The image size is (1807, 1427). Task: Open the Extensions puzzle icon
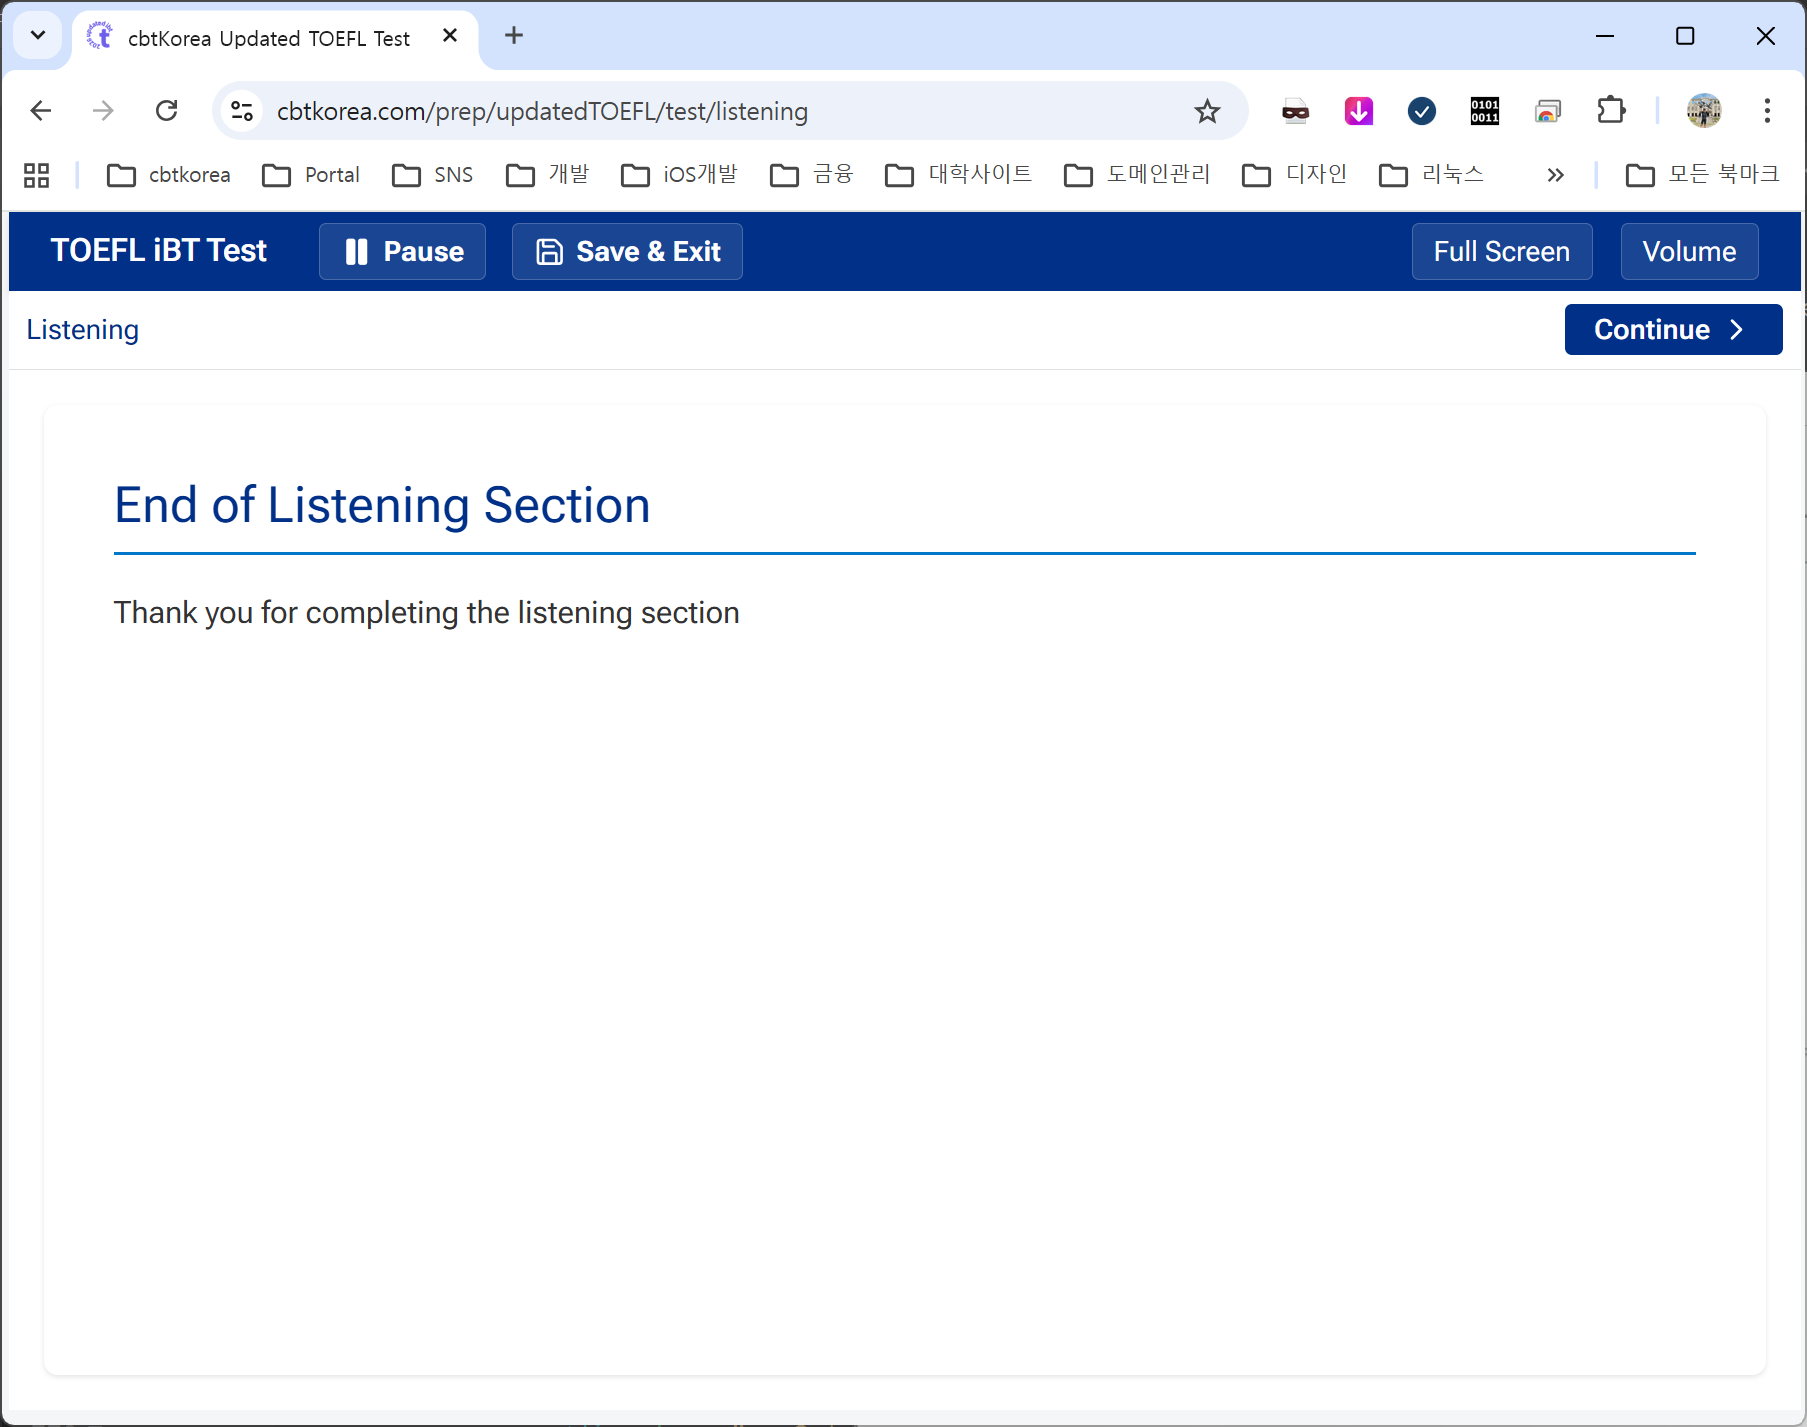[1611, 111]
